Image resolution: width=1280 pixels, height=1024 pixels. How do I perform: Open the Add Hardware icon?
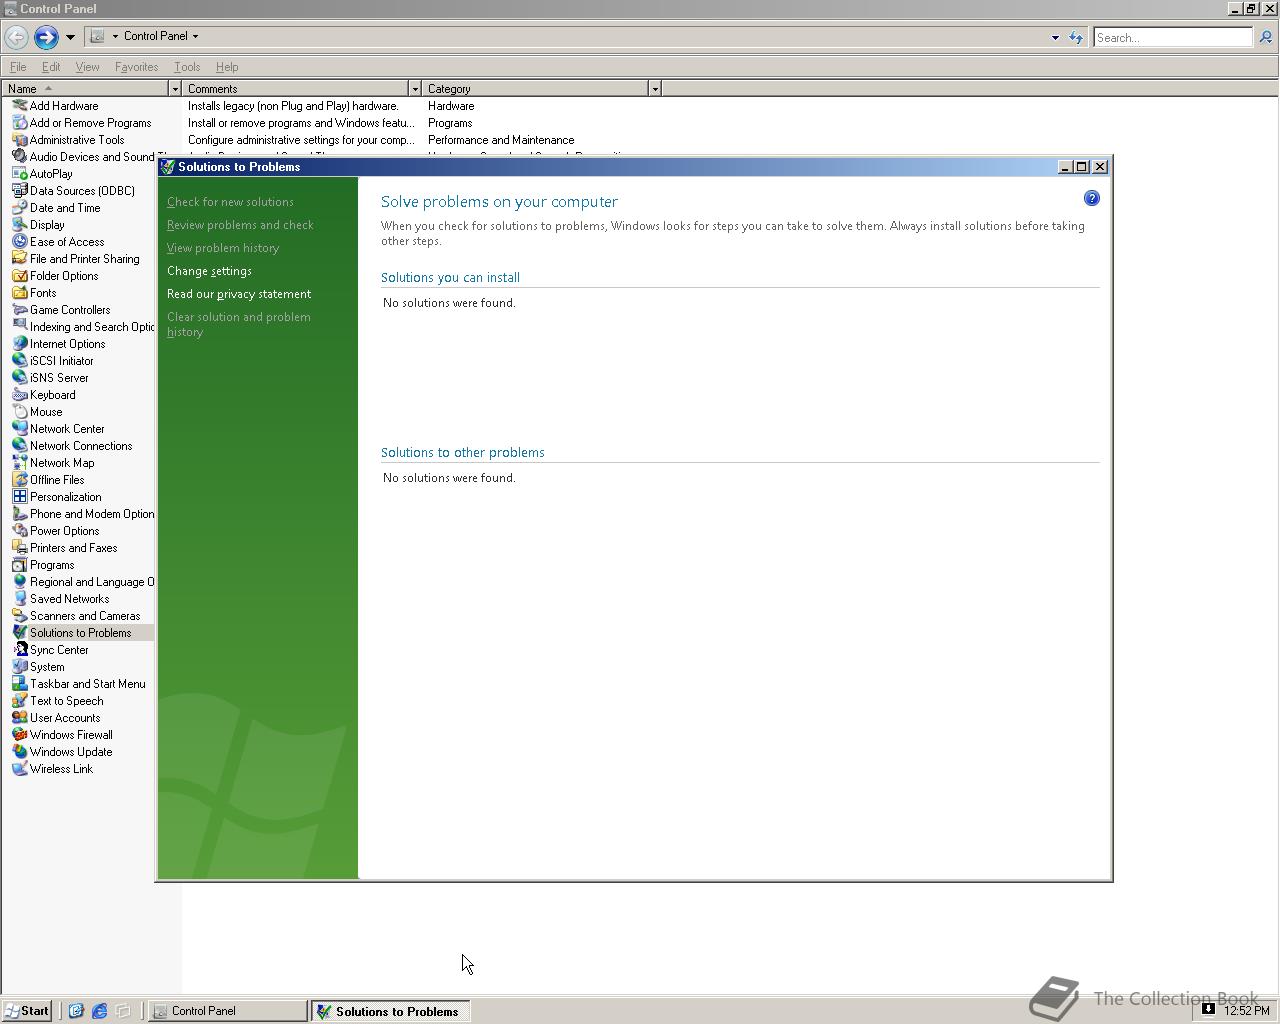pos(20,106)
